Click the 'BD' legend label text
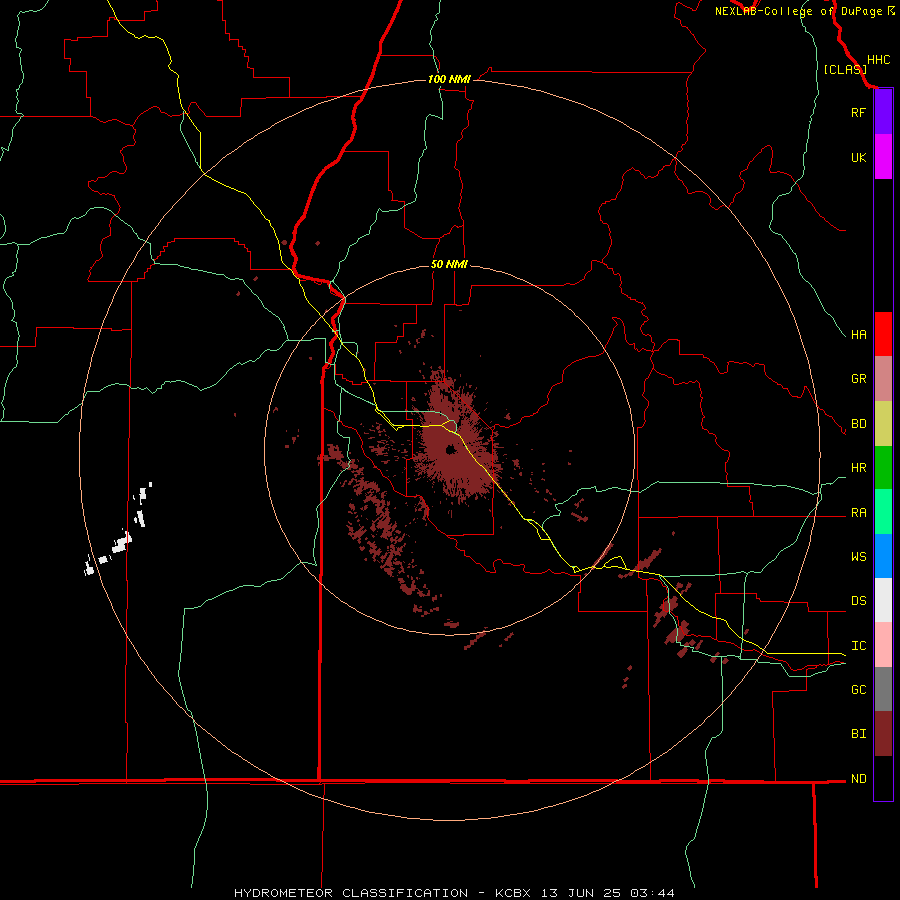The image size is (900, 900). click(858, 424)
